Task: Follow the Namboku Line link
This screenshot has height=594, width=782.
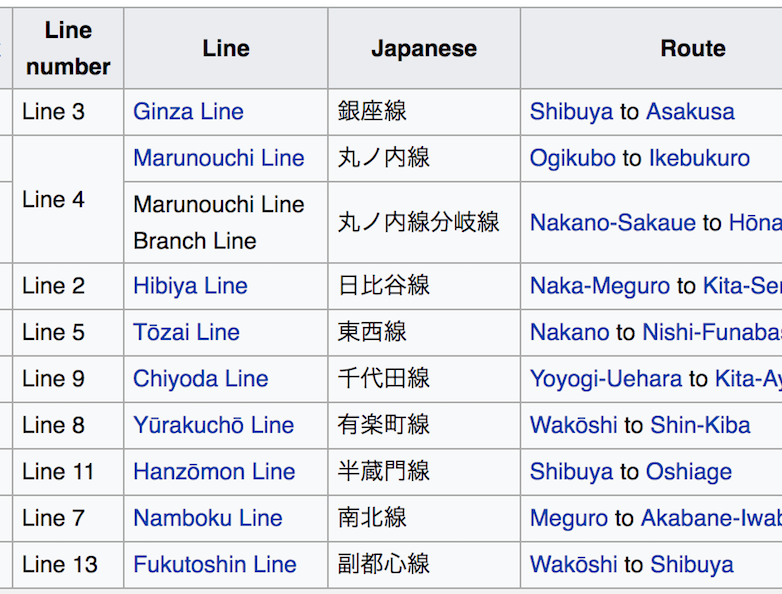Action: 207,518
